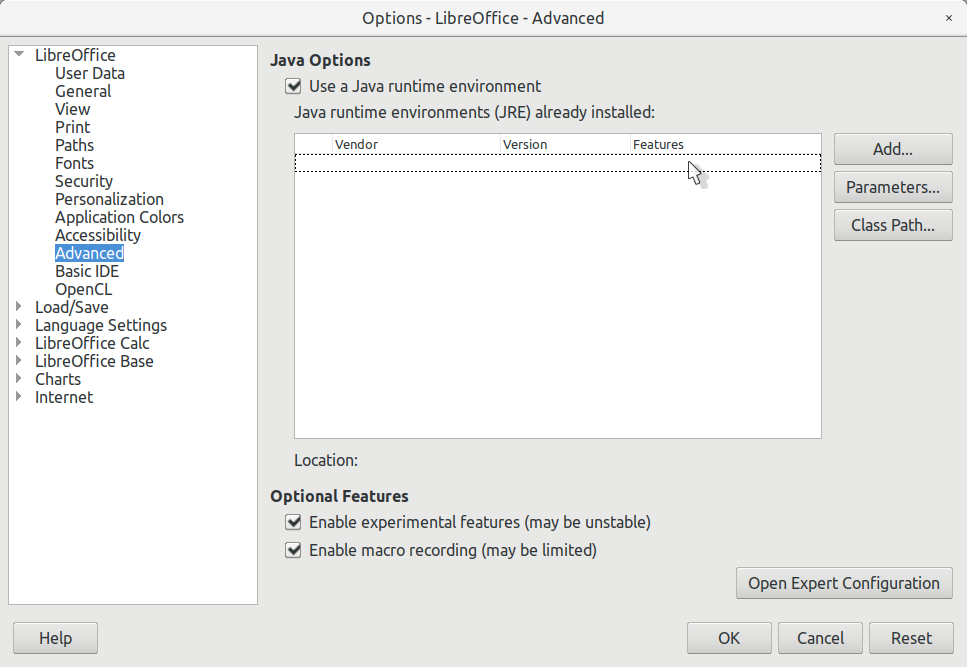Expand the LibreOffice Base section

point(19,361)
